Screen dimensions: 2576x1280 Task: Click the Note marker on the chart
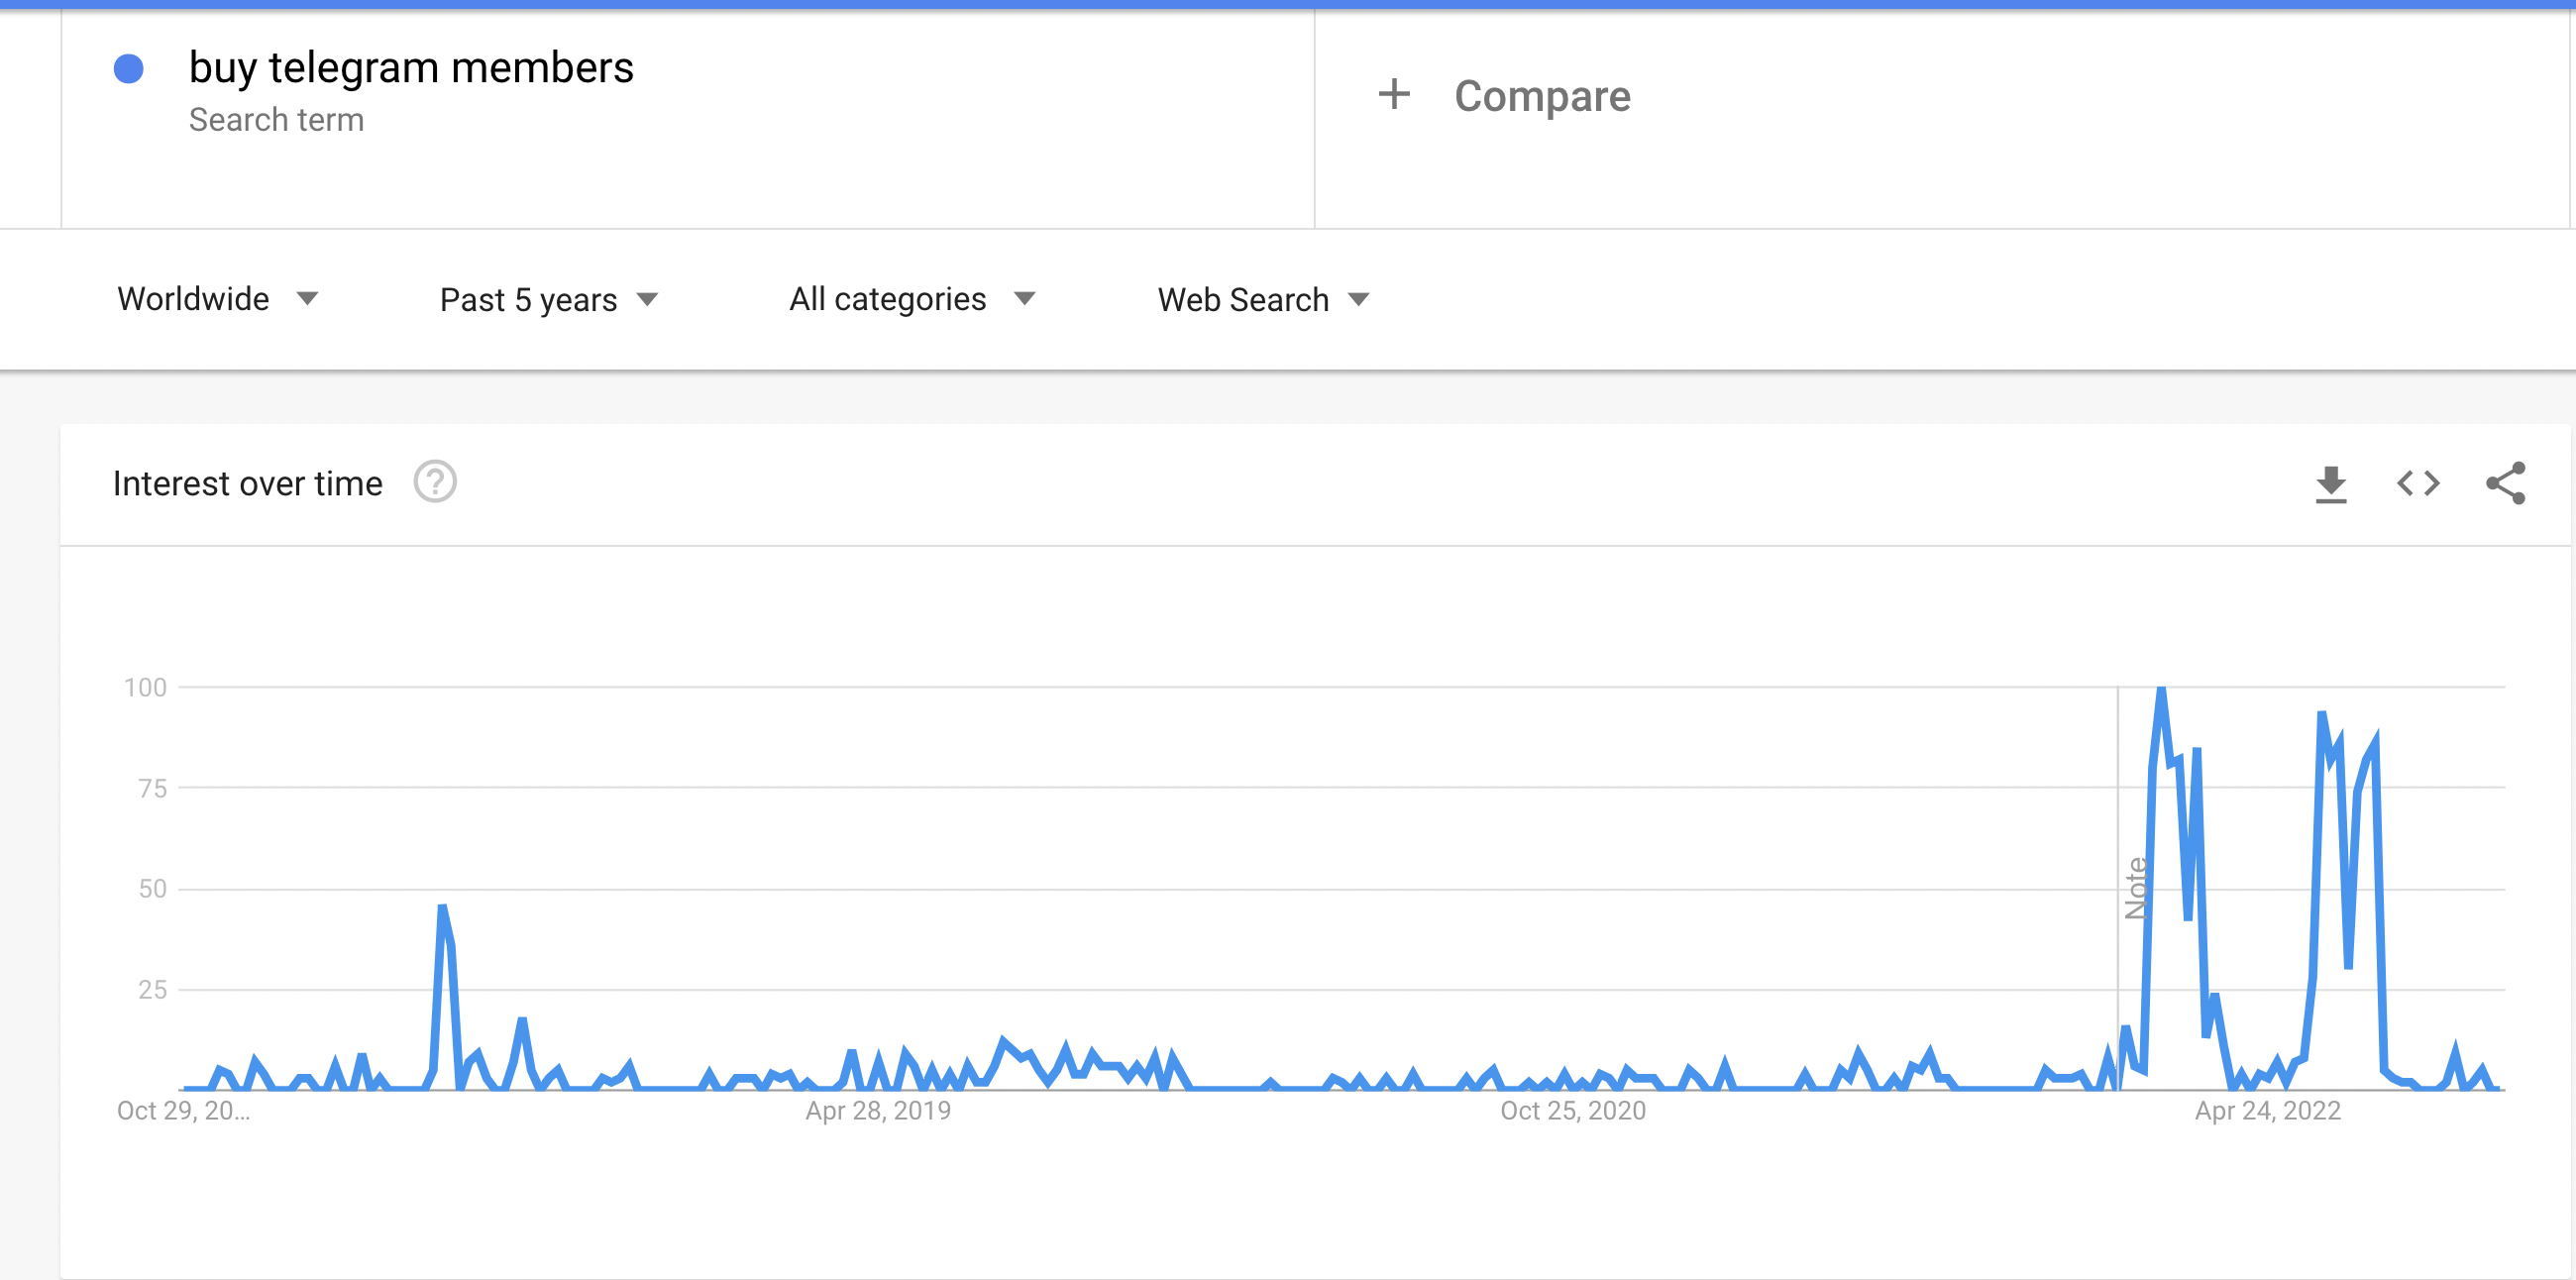click(x=2136, y=888)
